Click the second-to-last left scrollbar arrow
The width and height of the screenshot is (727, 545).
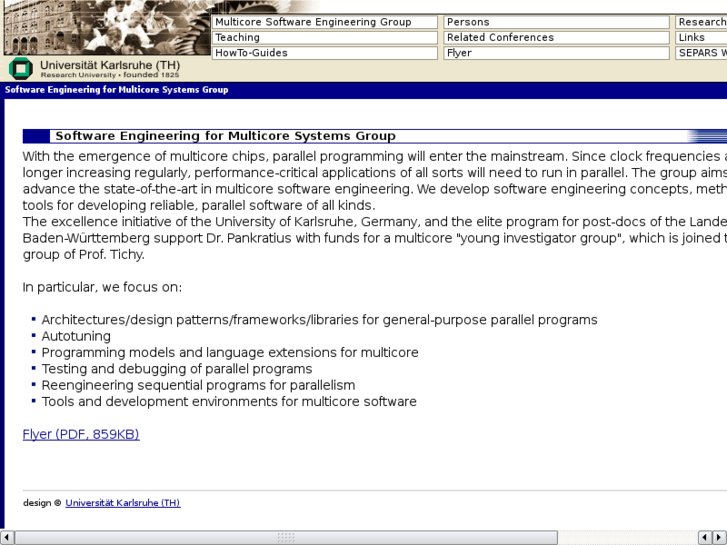coord(705,537)
